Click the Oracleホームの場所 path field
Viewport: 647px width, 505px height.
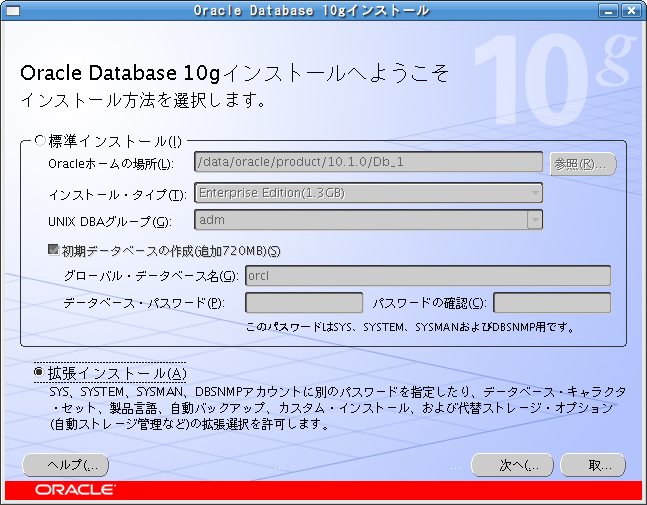coord(368,162)
